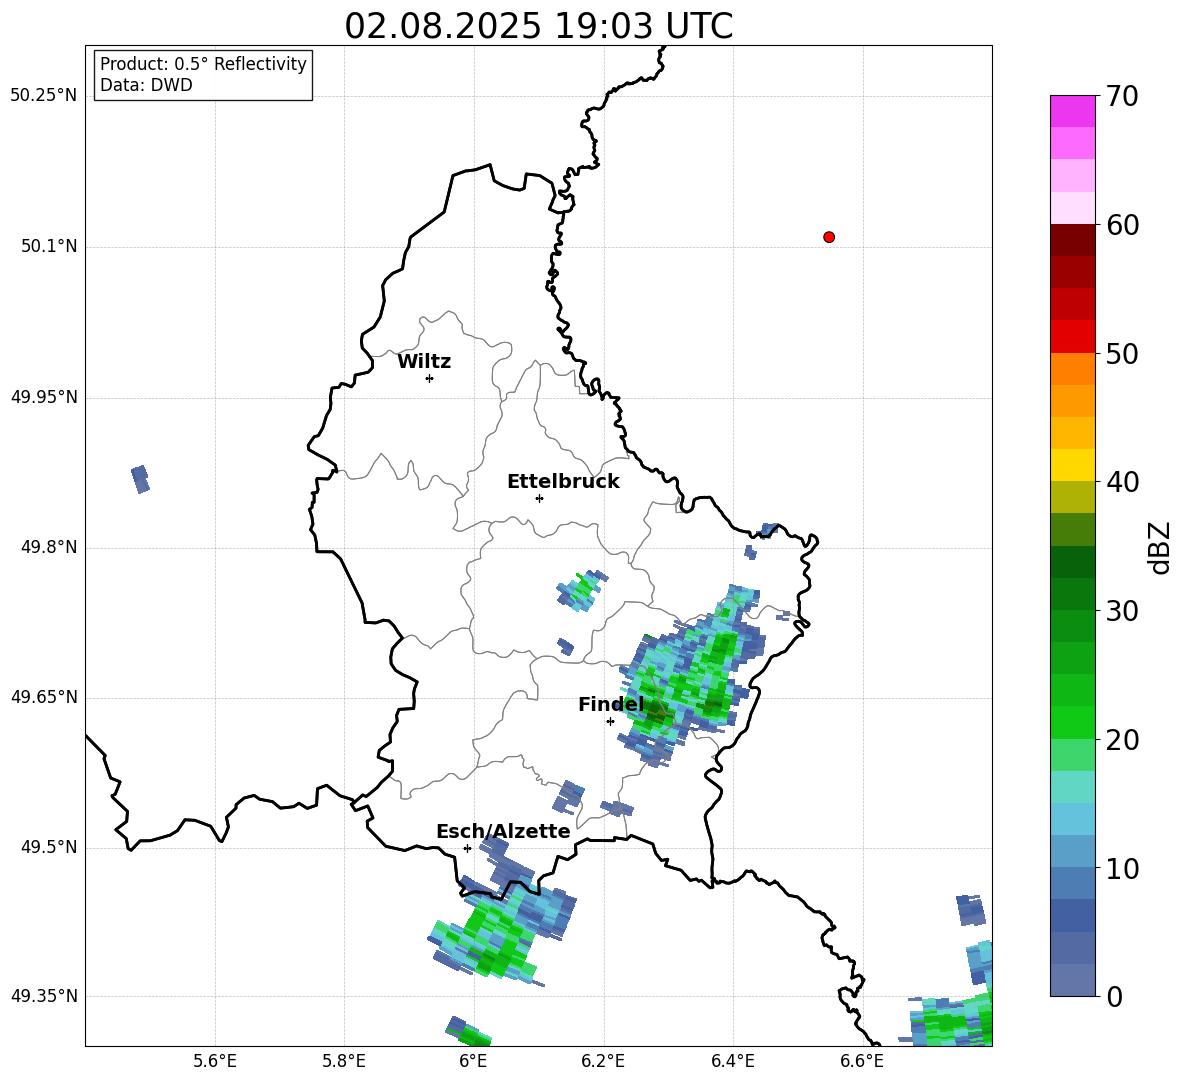
Task: Click the 'Data: DWD' text
Action: (x=146, y=85)
